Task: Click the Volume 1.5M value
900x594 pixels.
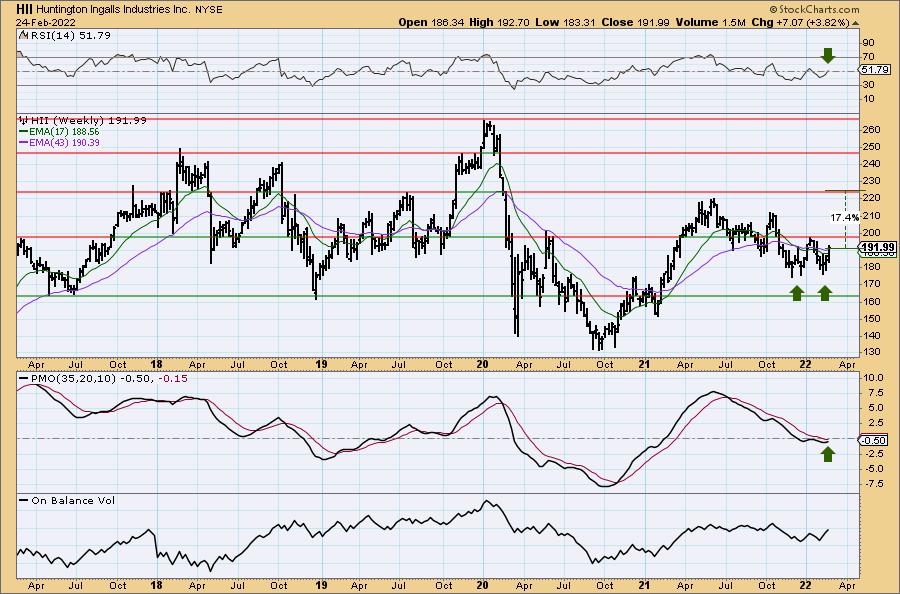Action: click(710, 22)
